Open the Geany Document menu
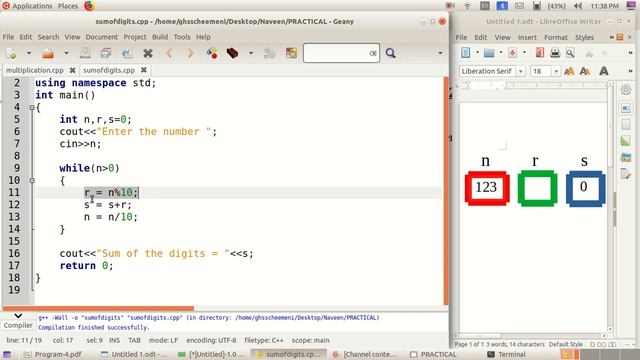 (x=101, y=37)
